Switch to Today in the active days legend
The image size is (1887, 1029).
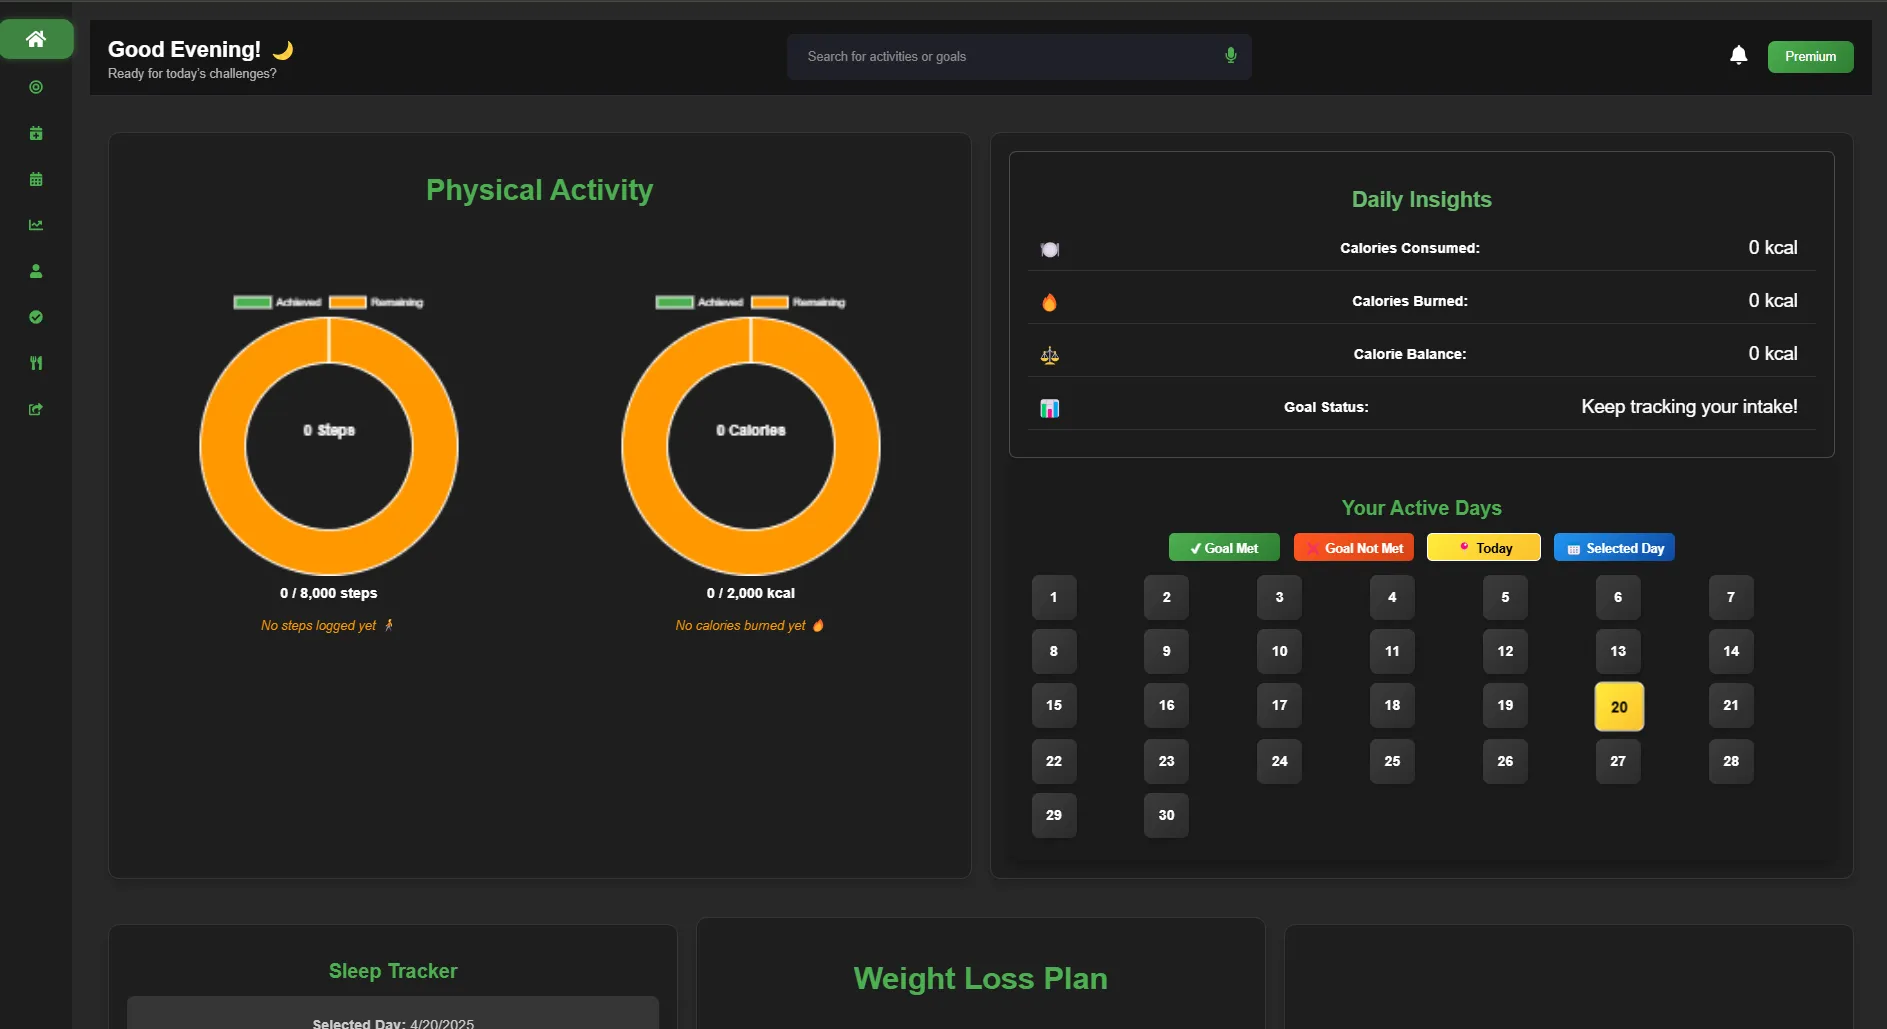[1483, 547]
